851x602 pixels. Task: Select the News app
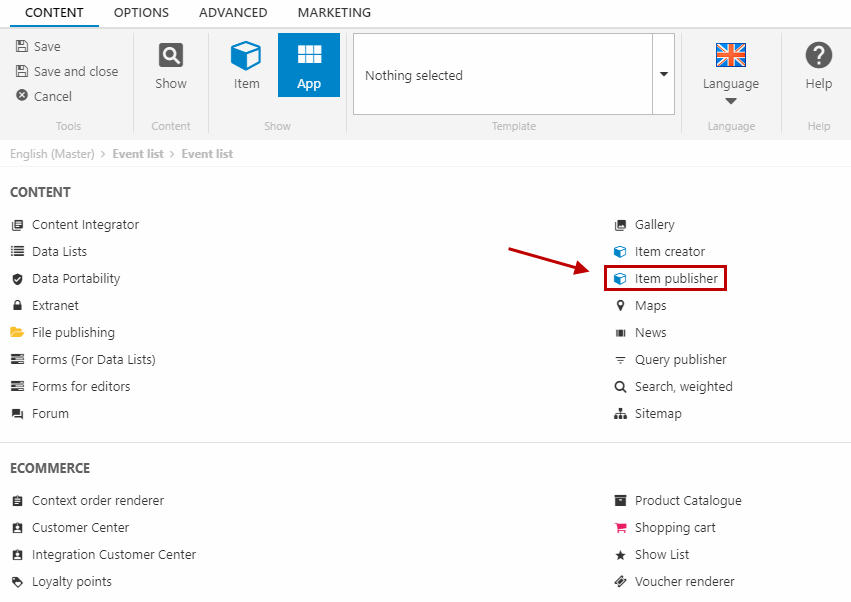click(640, 332)
